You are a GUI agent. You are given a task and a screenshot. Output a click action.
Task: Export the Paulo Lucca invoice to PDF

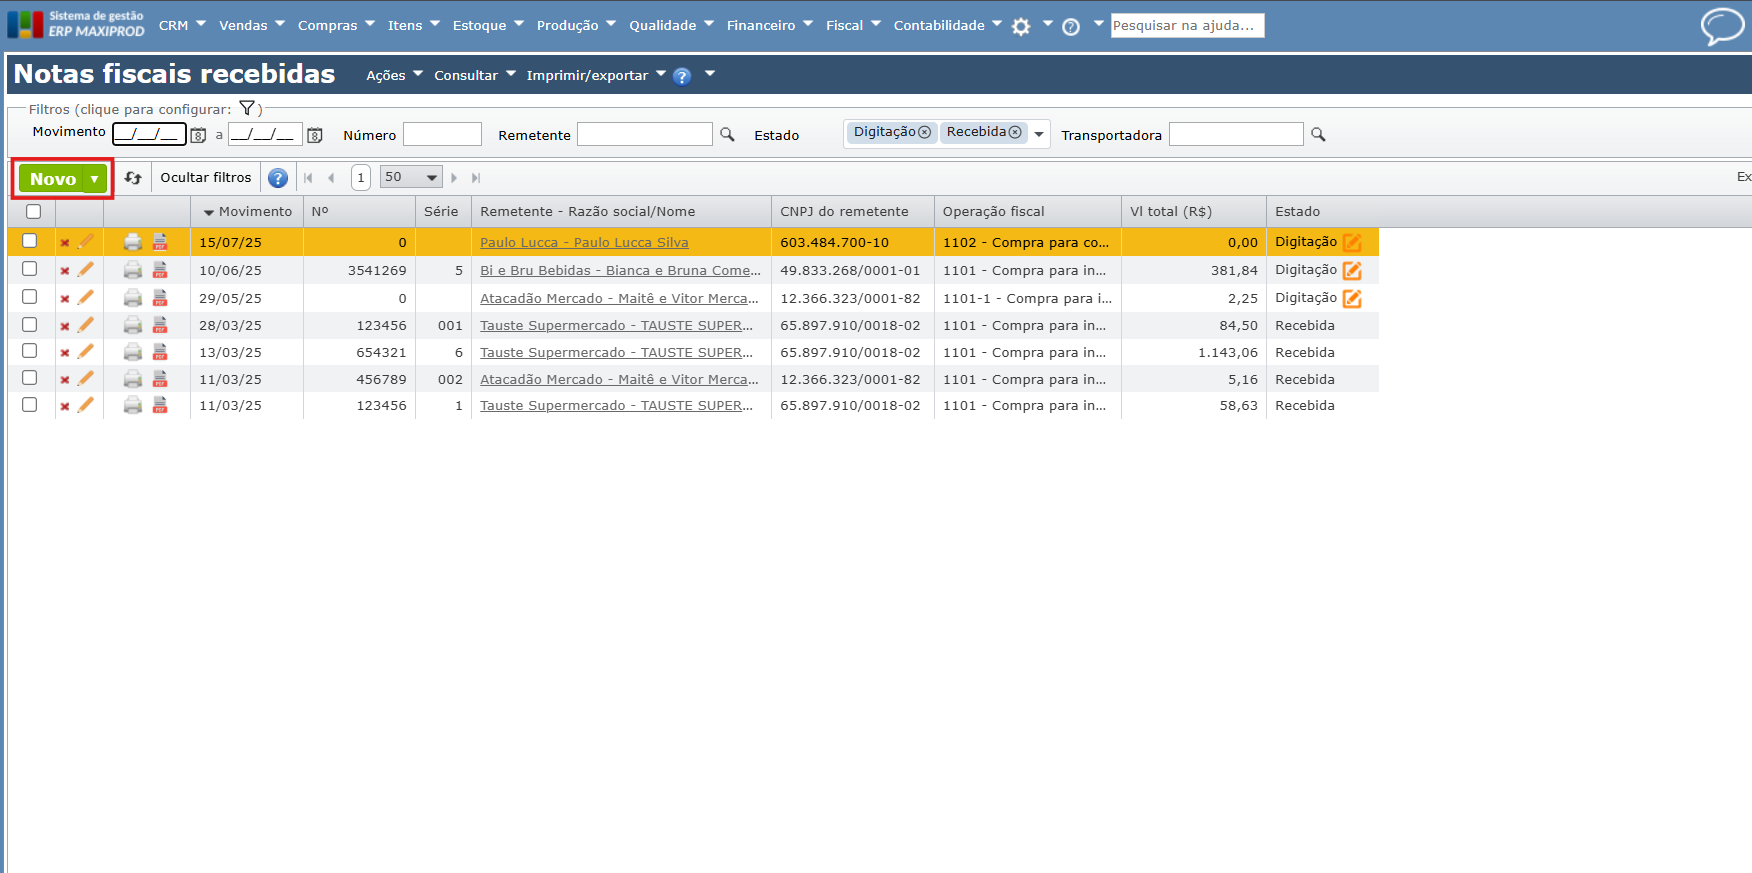click(x=160, y=241)
